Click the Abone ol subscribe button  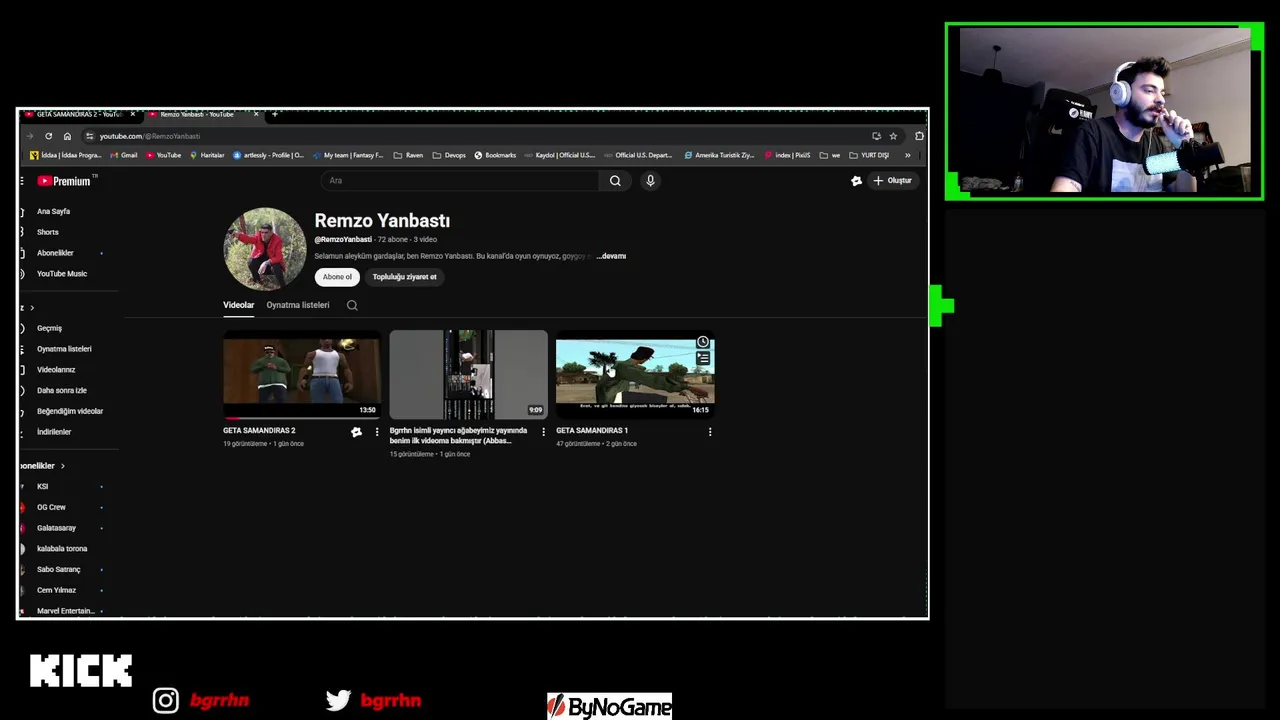pos(337,277)
